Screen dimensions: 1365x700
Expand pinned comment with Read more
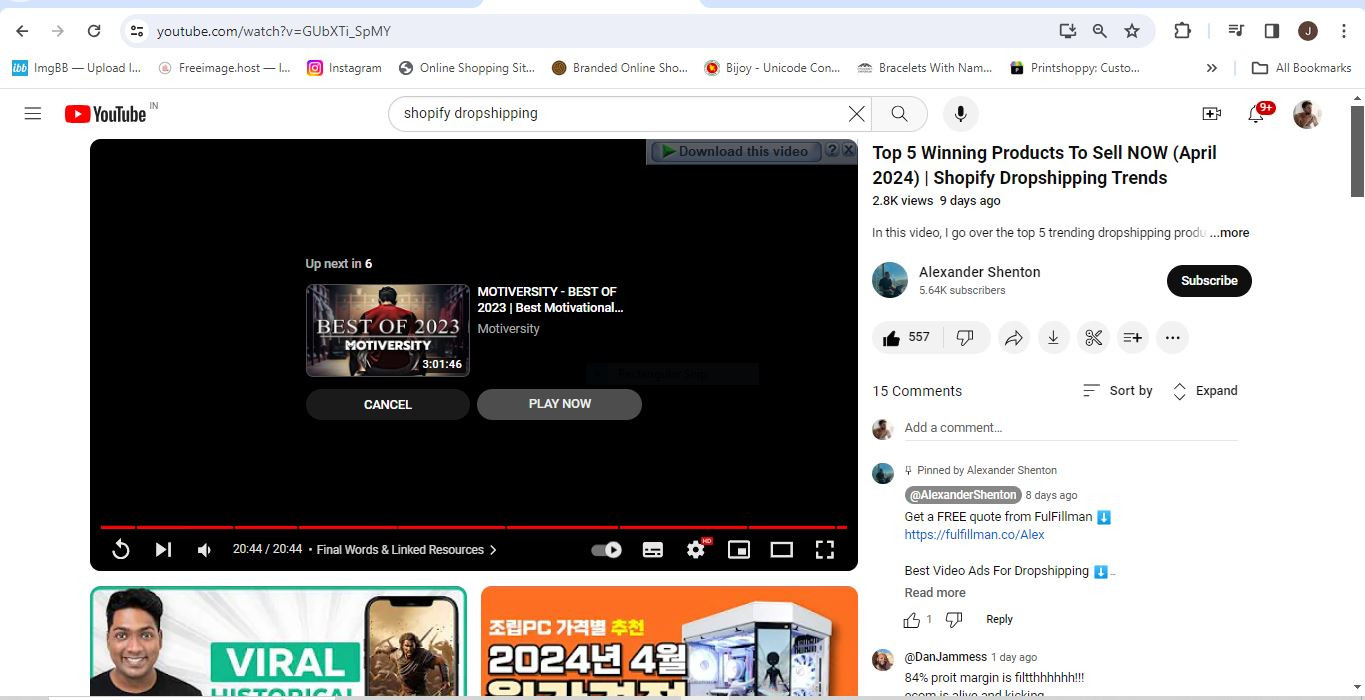coord(935,593)
